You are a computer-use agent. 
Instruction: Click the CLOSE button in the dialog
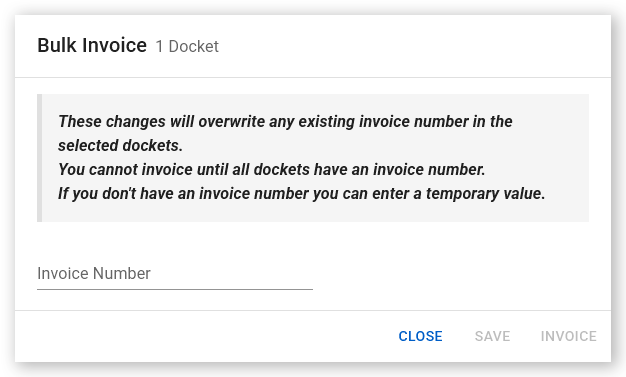pyautogui.click(x=420, y=336)
